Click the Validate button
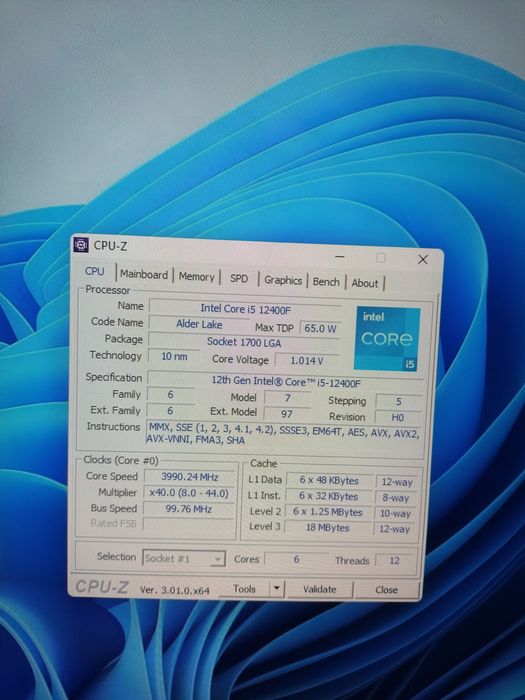 tap(320, 589)
